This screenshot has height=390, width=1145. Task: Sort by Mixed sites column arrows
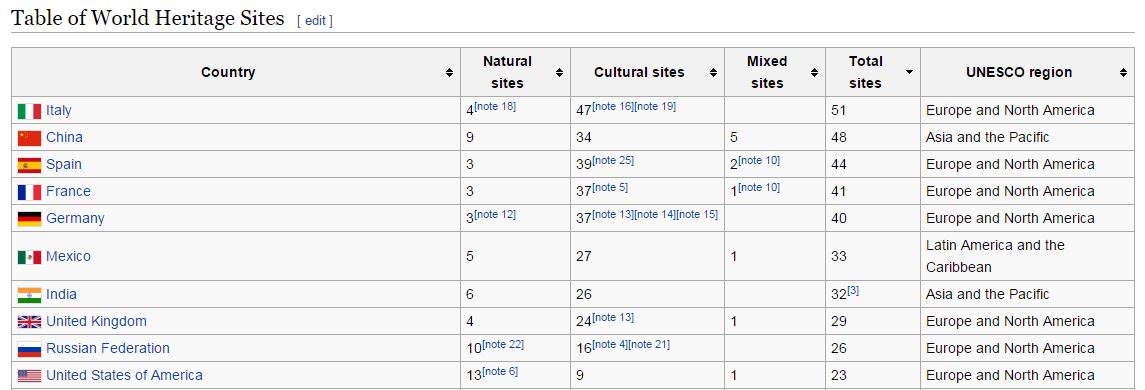814,72
